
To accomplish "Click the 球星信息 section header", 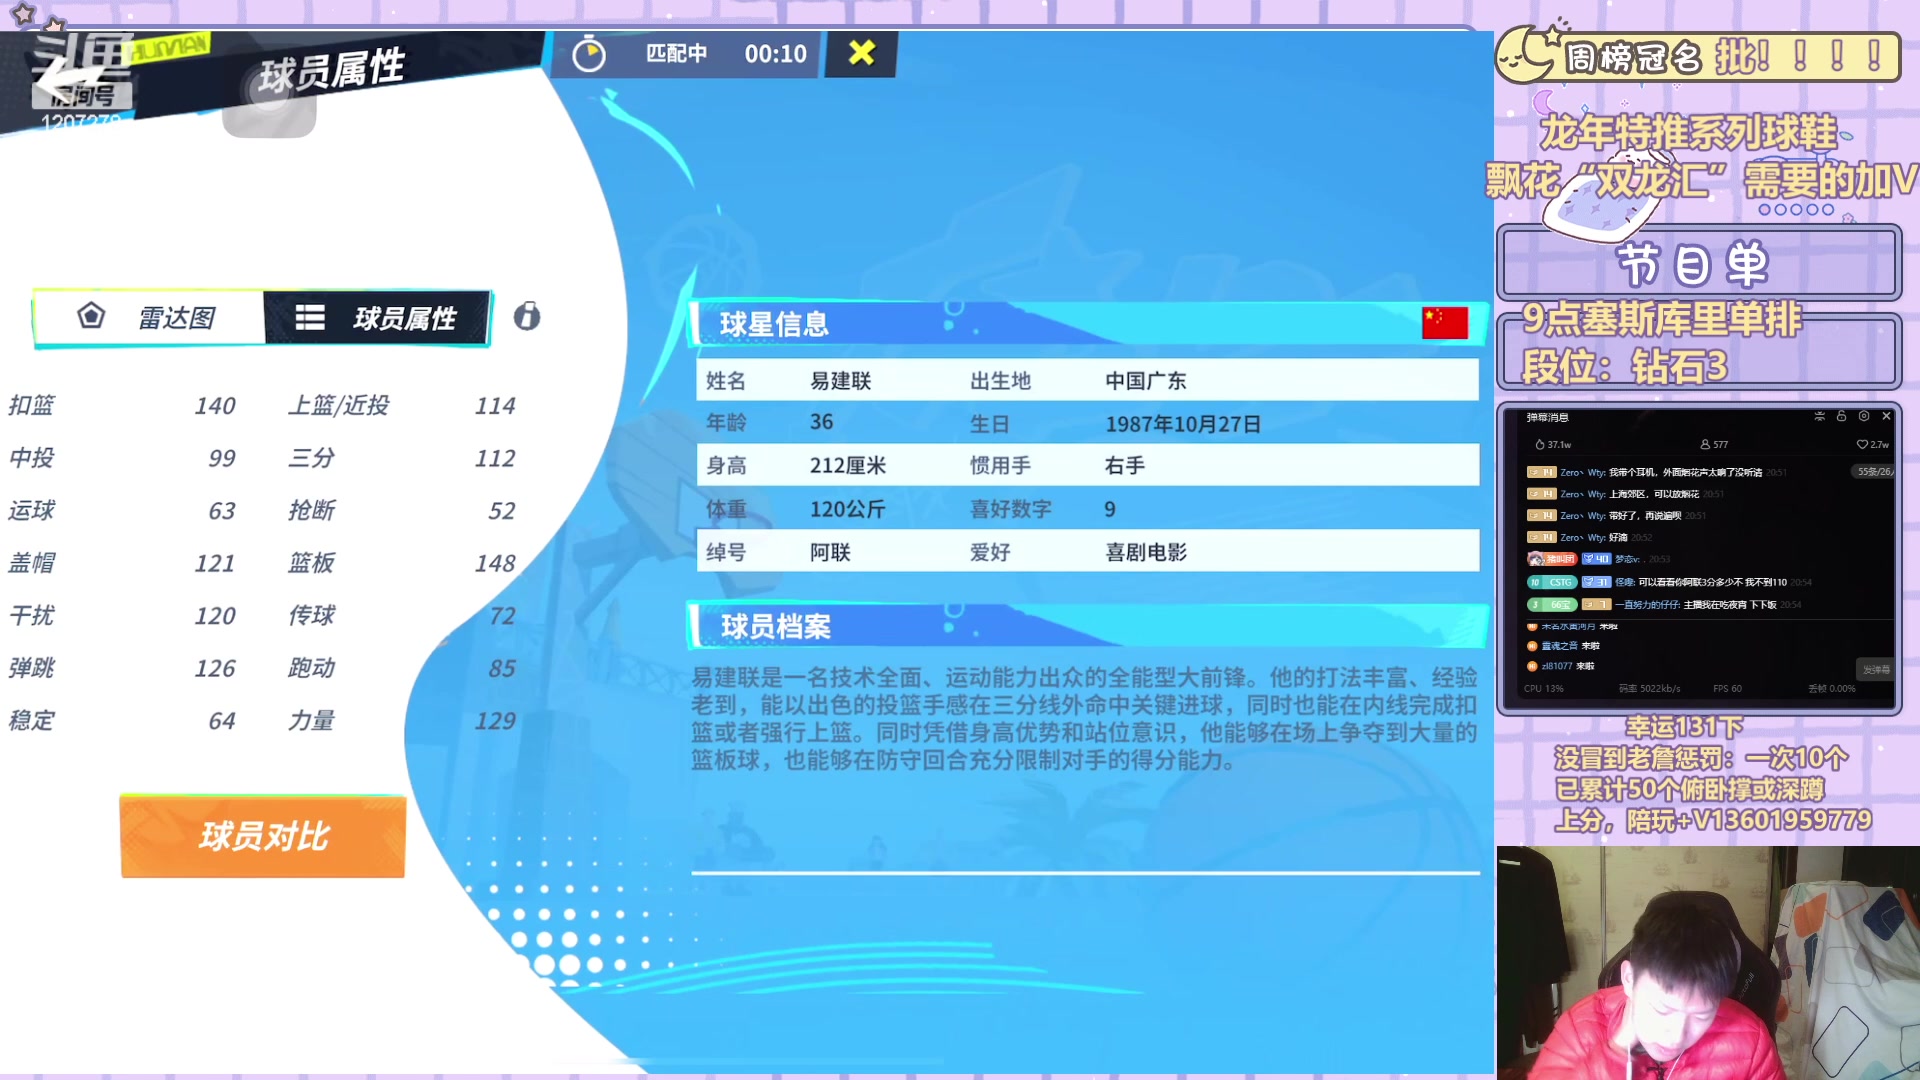I will pos(1085,323).
